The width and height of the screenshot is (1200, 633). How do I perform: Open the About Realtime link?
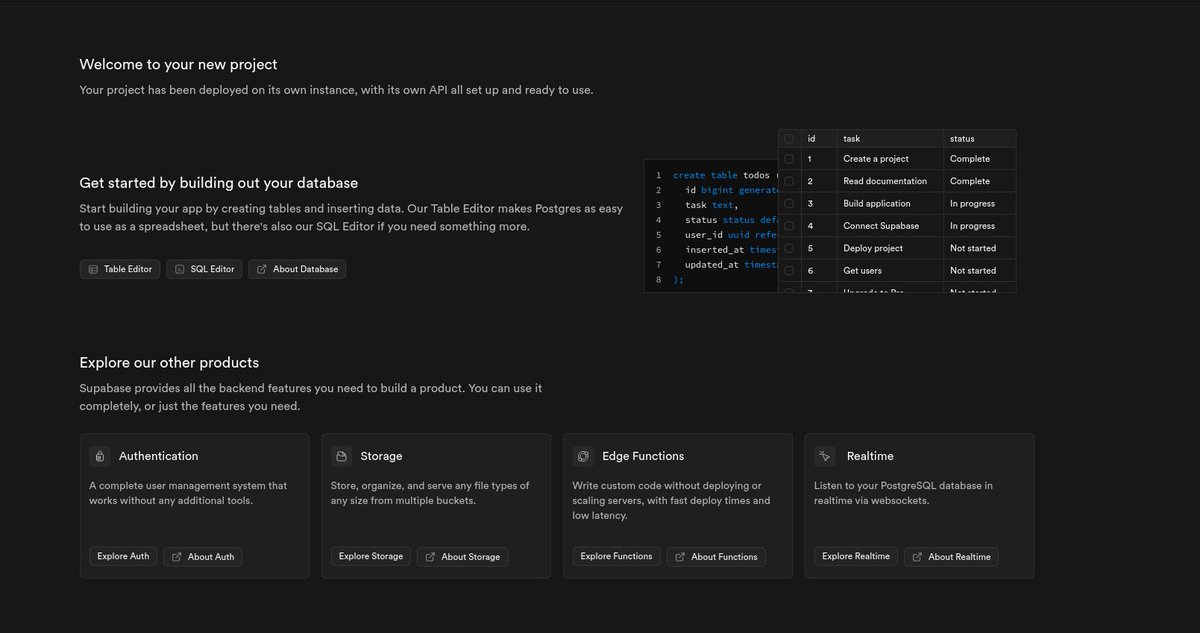click(951, 557)
